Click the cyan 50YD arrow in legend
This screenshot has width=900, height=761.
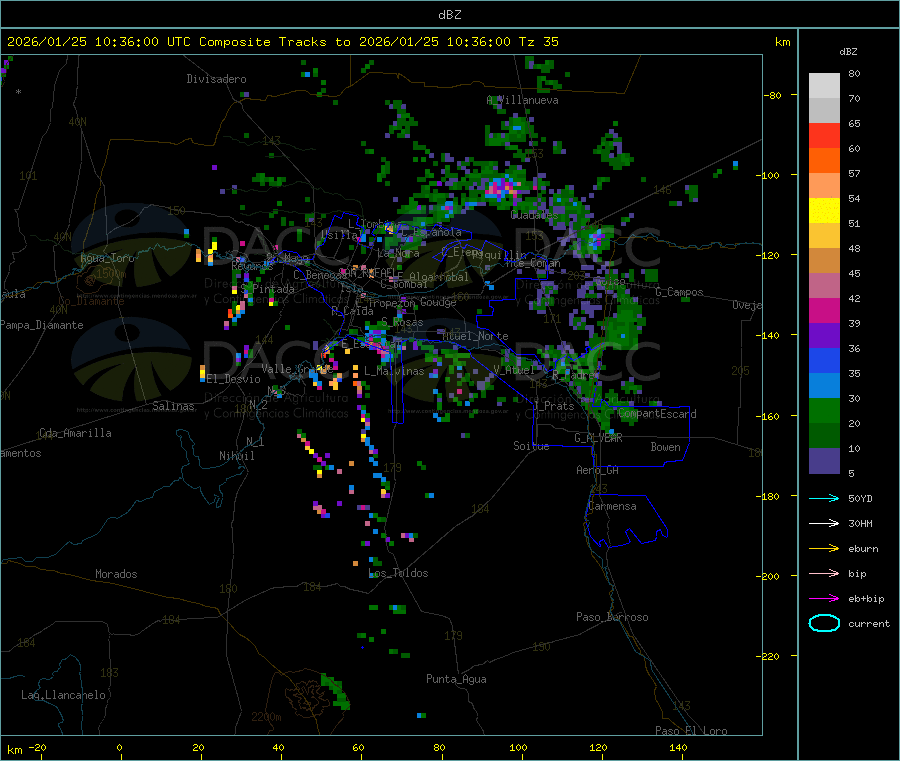(x=824, y=498)
